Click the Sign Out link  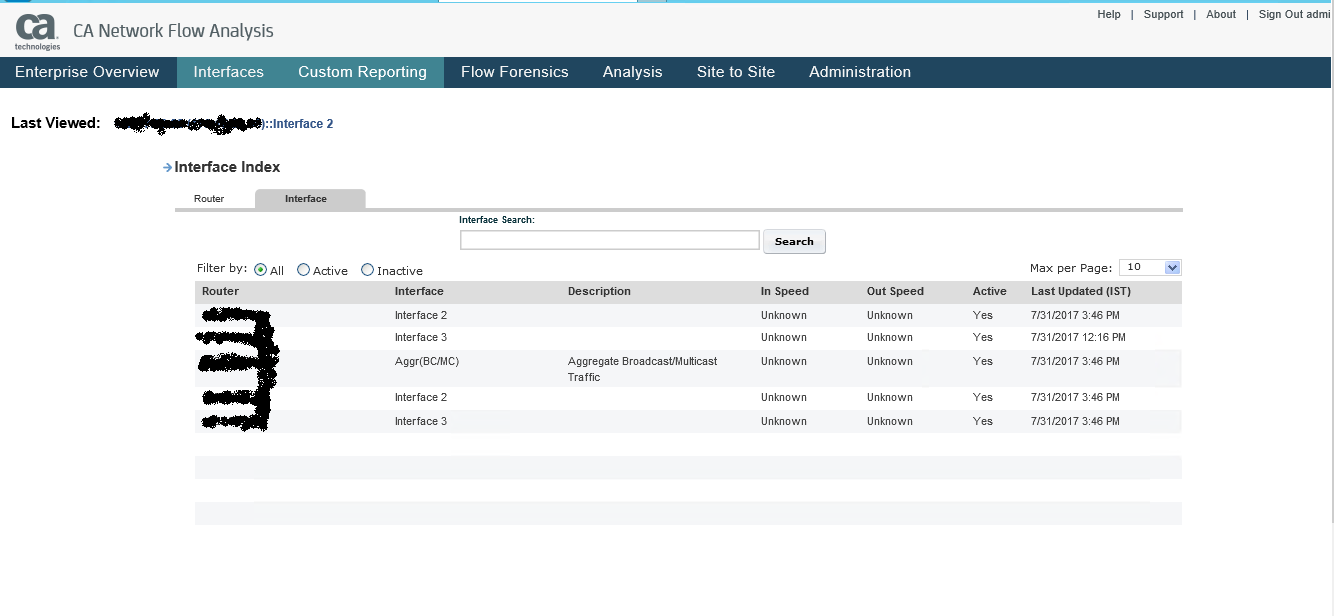click(1295, 14)
